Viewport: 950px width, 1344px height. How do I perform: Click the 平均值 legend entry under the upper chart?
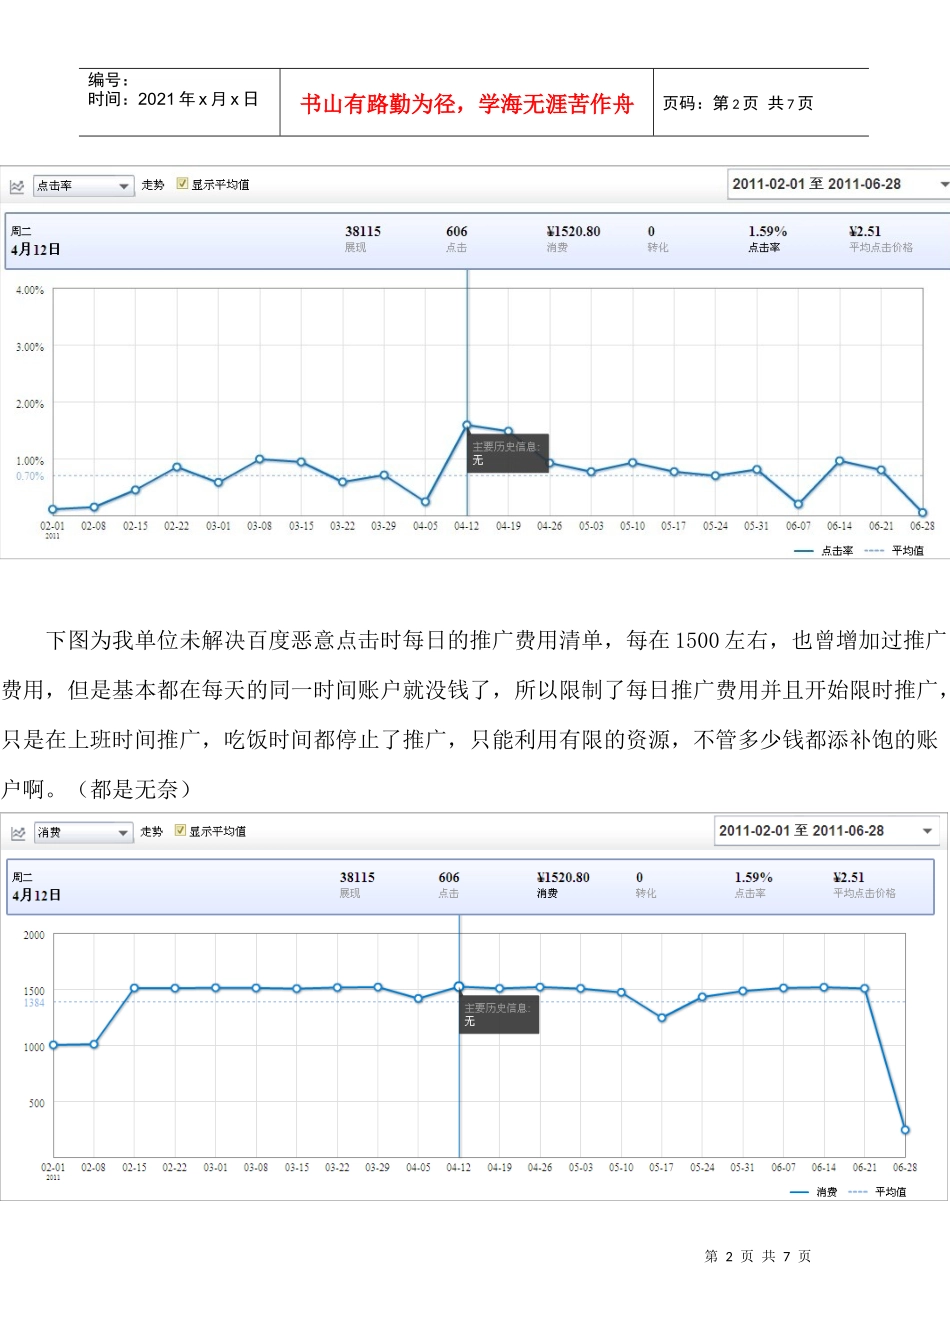(x=894, y=551)
